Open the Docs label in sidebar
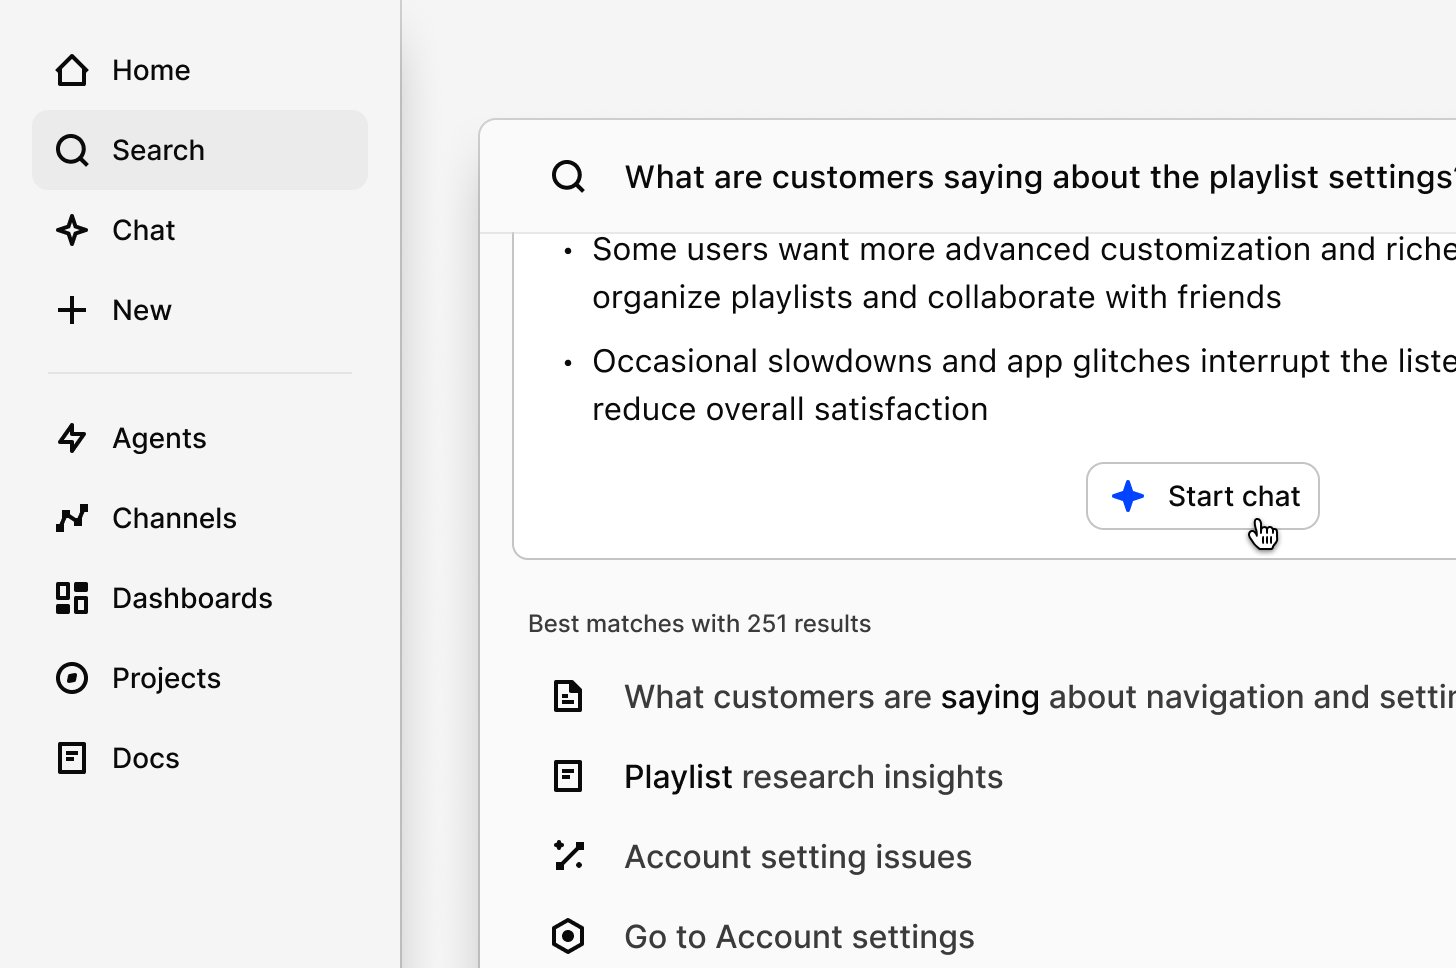Screen dimensions: 1456x968 point(146,758)
